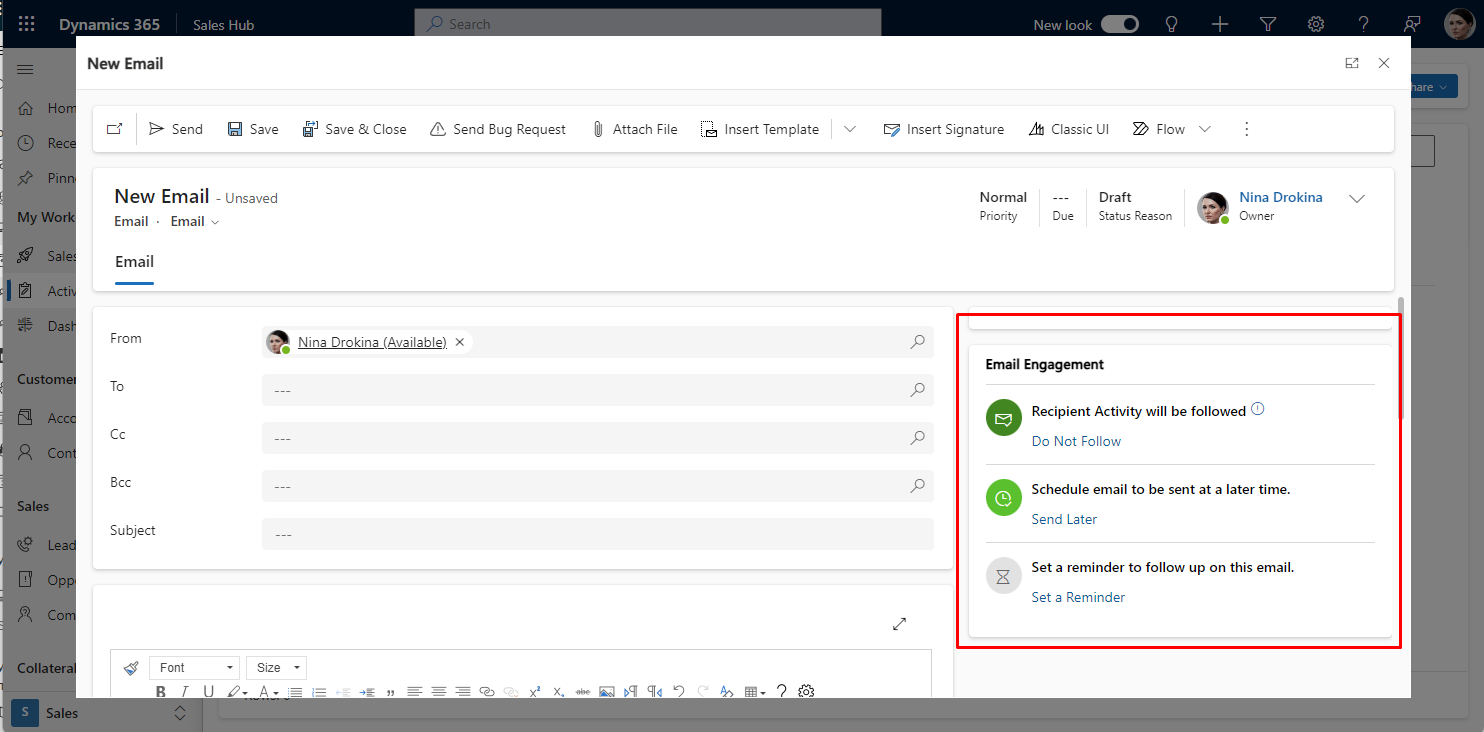
Task: Click the Send Later link
Action: point(1064,519)
